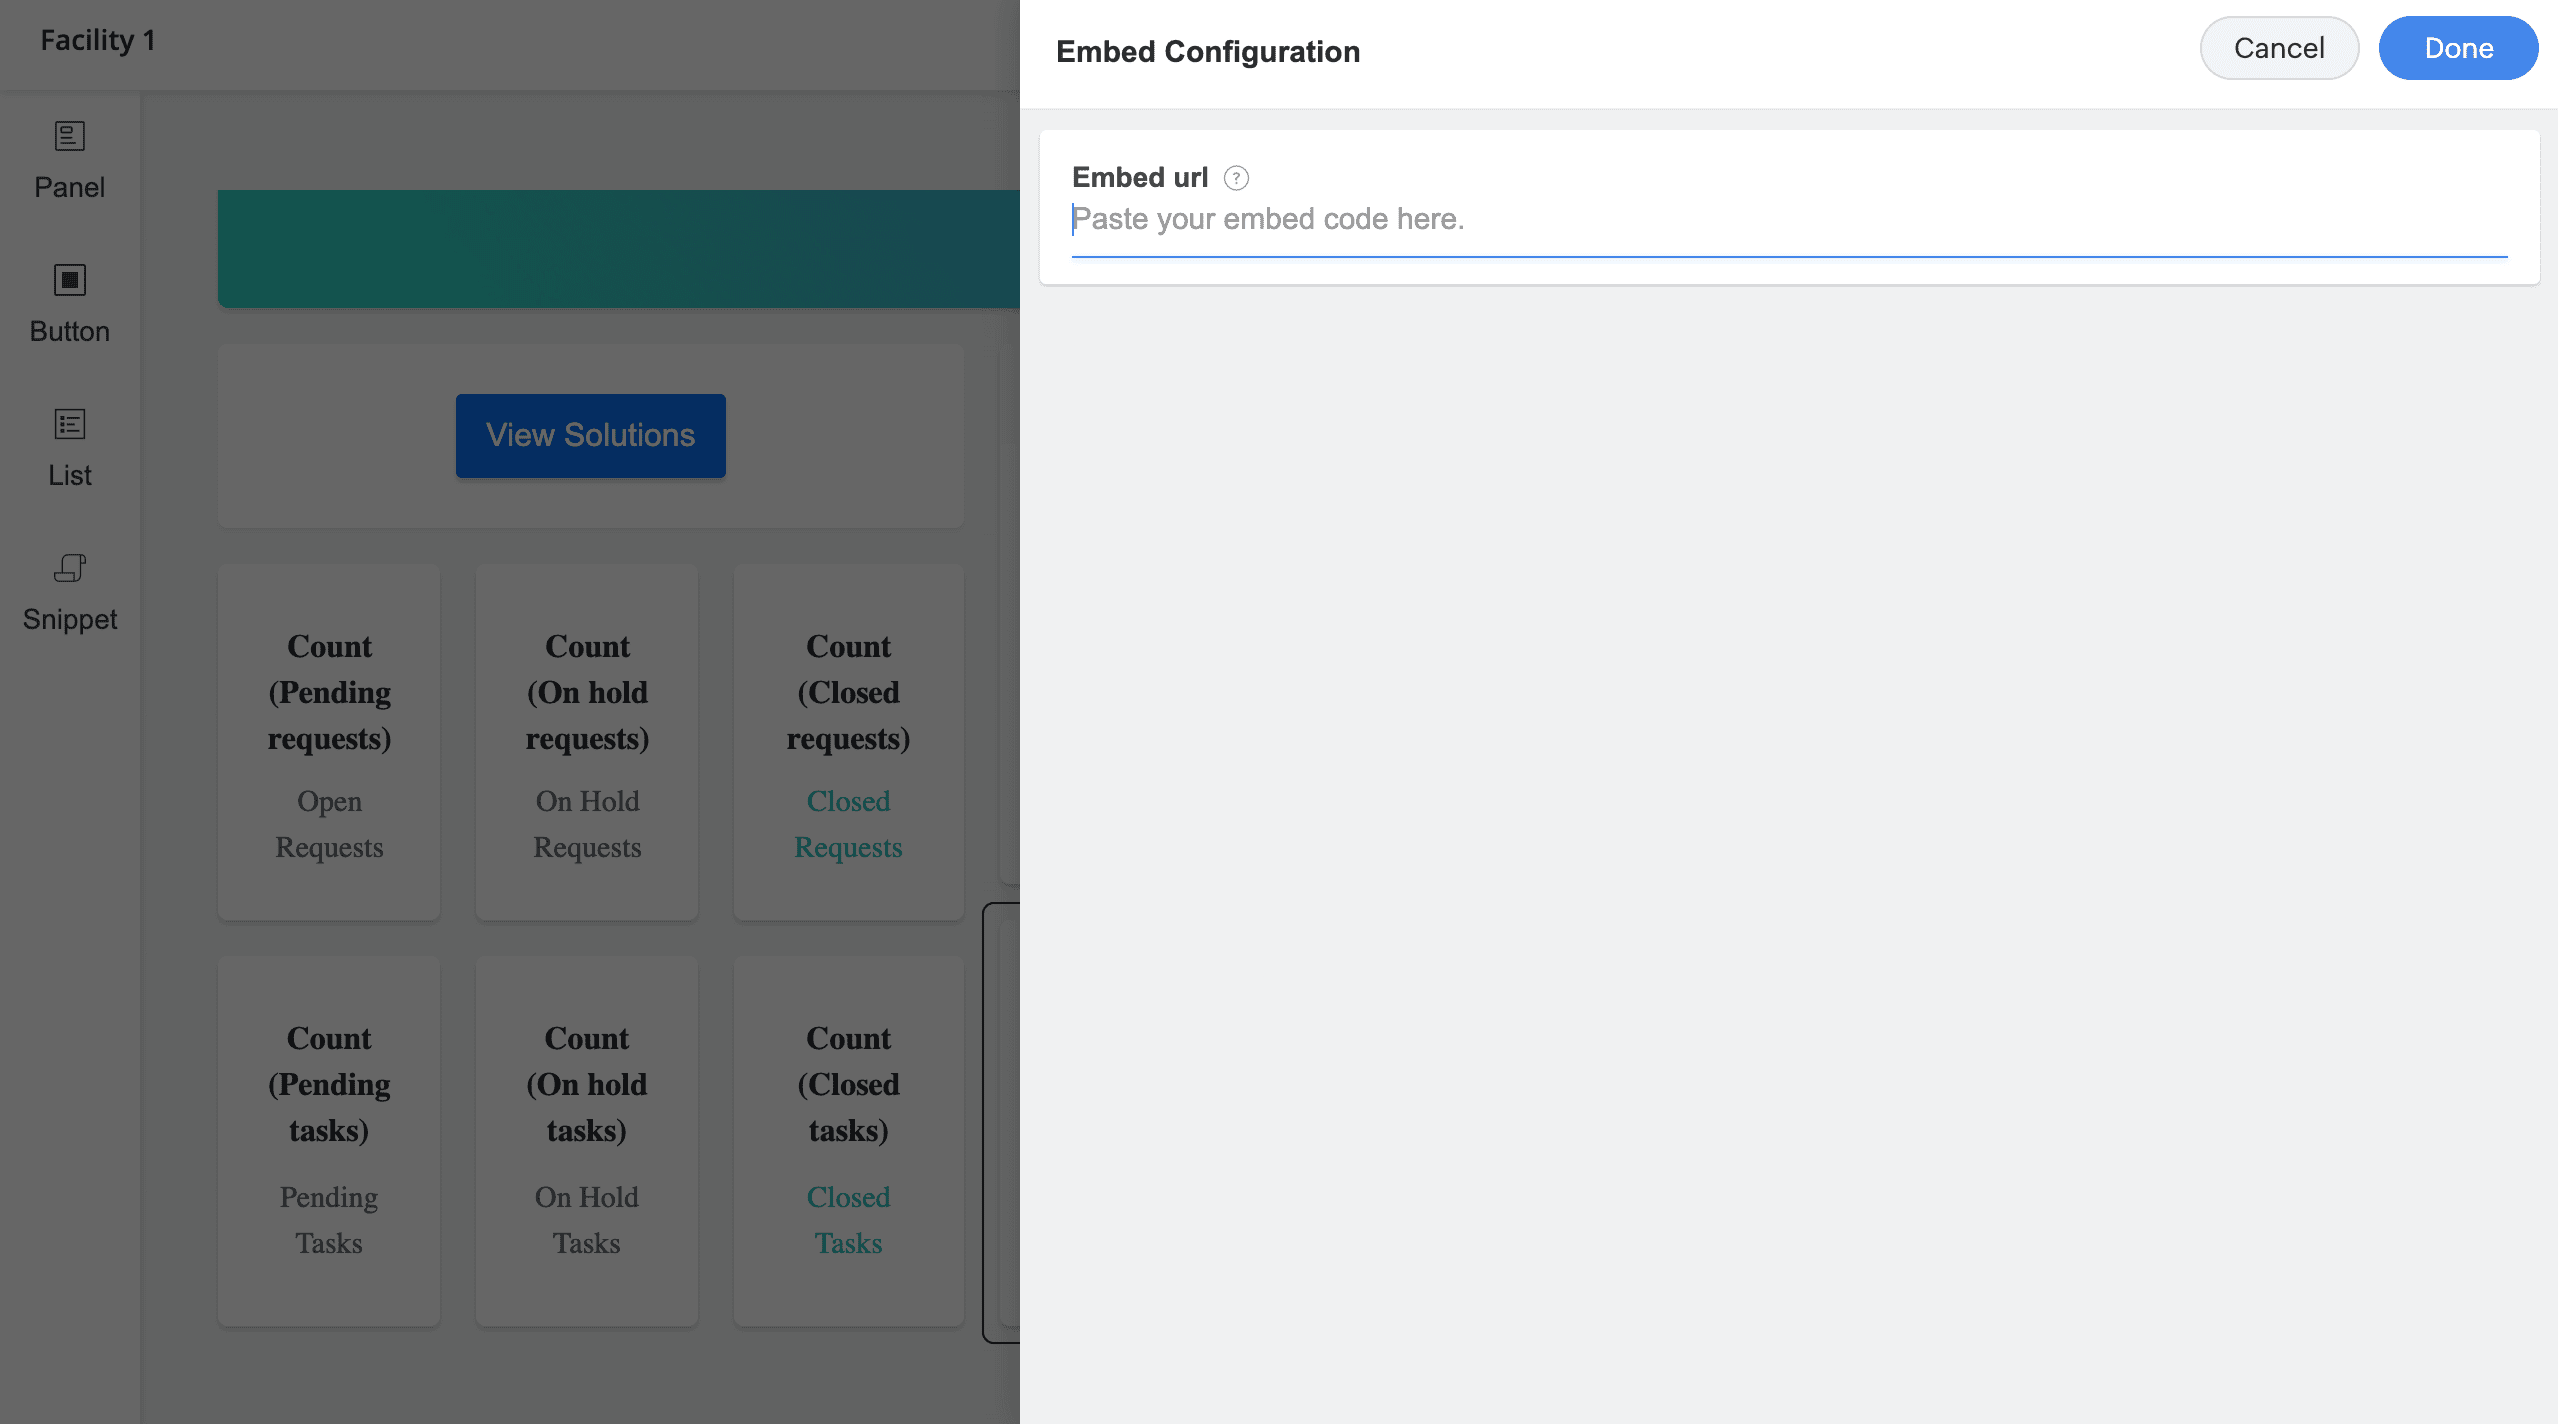The image size is (2558, 1424).
Task: Open the Closed Tasks link
Action: coord(848,1220)
